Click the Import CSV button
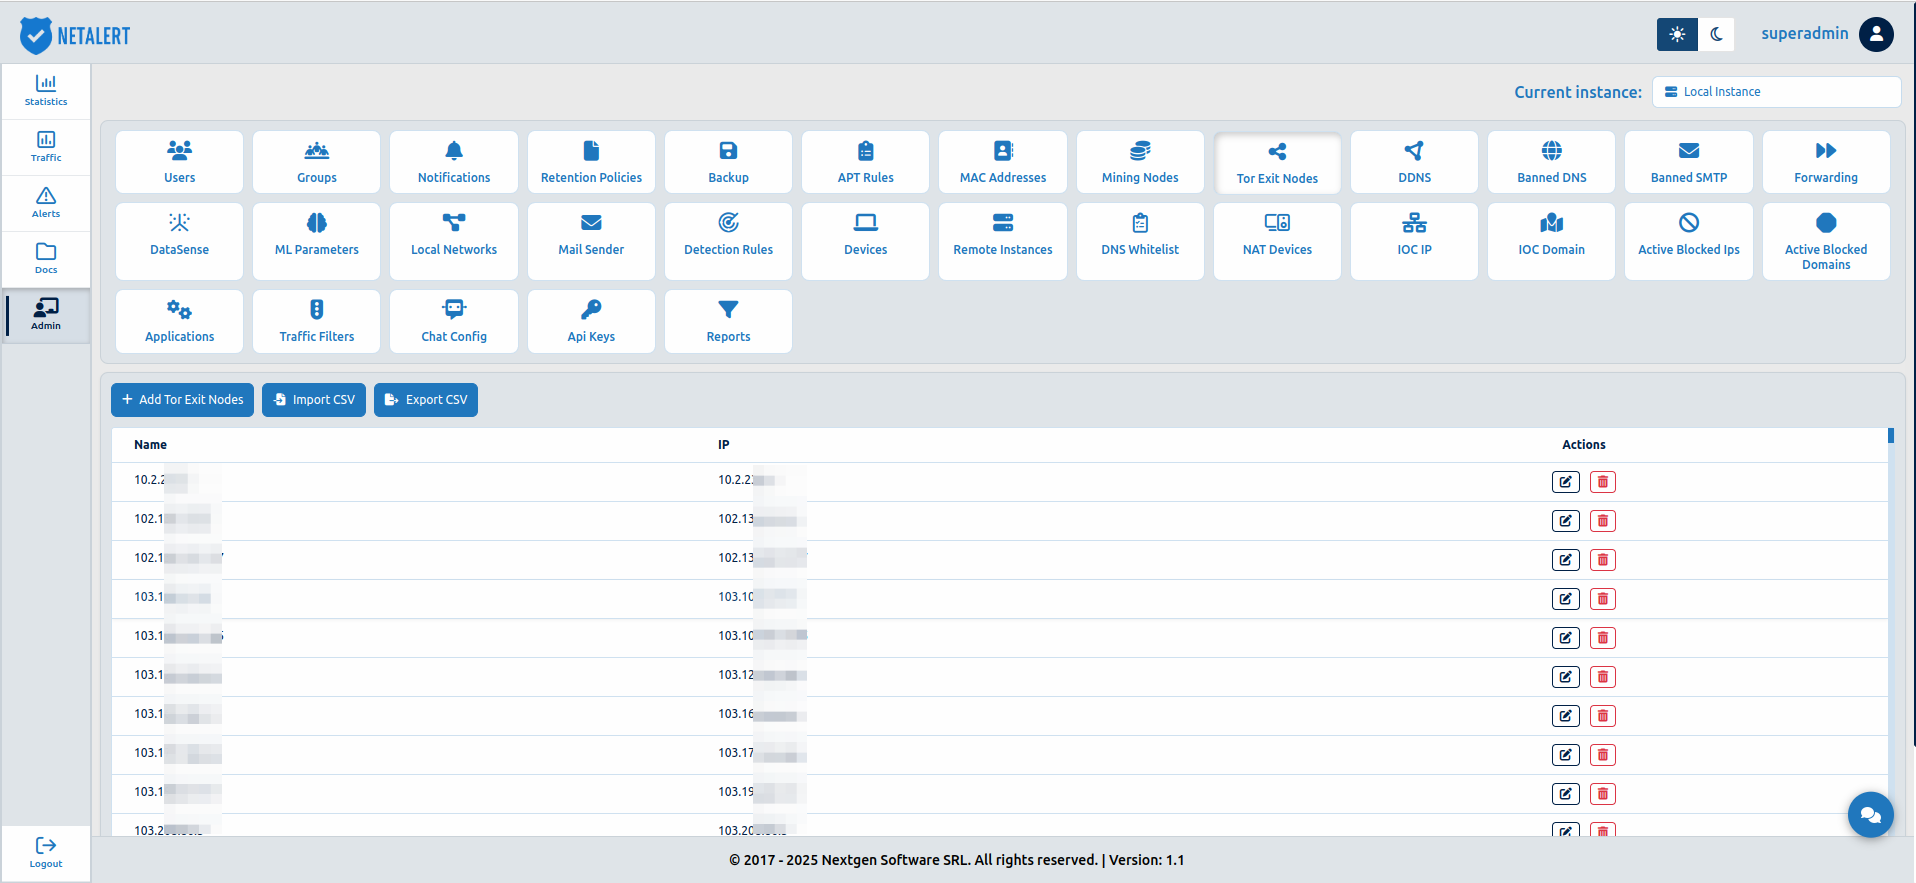 pyautogui.click(x=314, y=400)
